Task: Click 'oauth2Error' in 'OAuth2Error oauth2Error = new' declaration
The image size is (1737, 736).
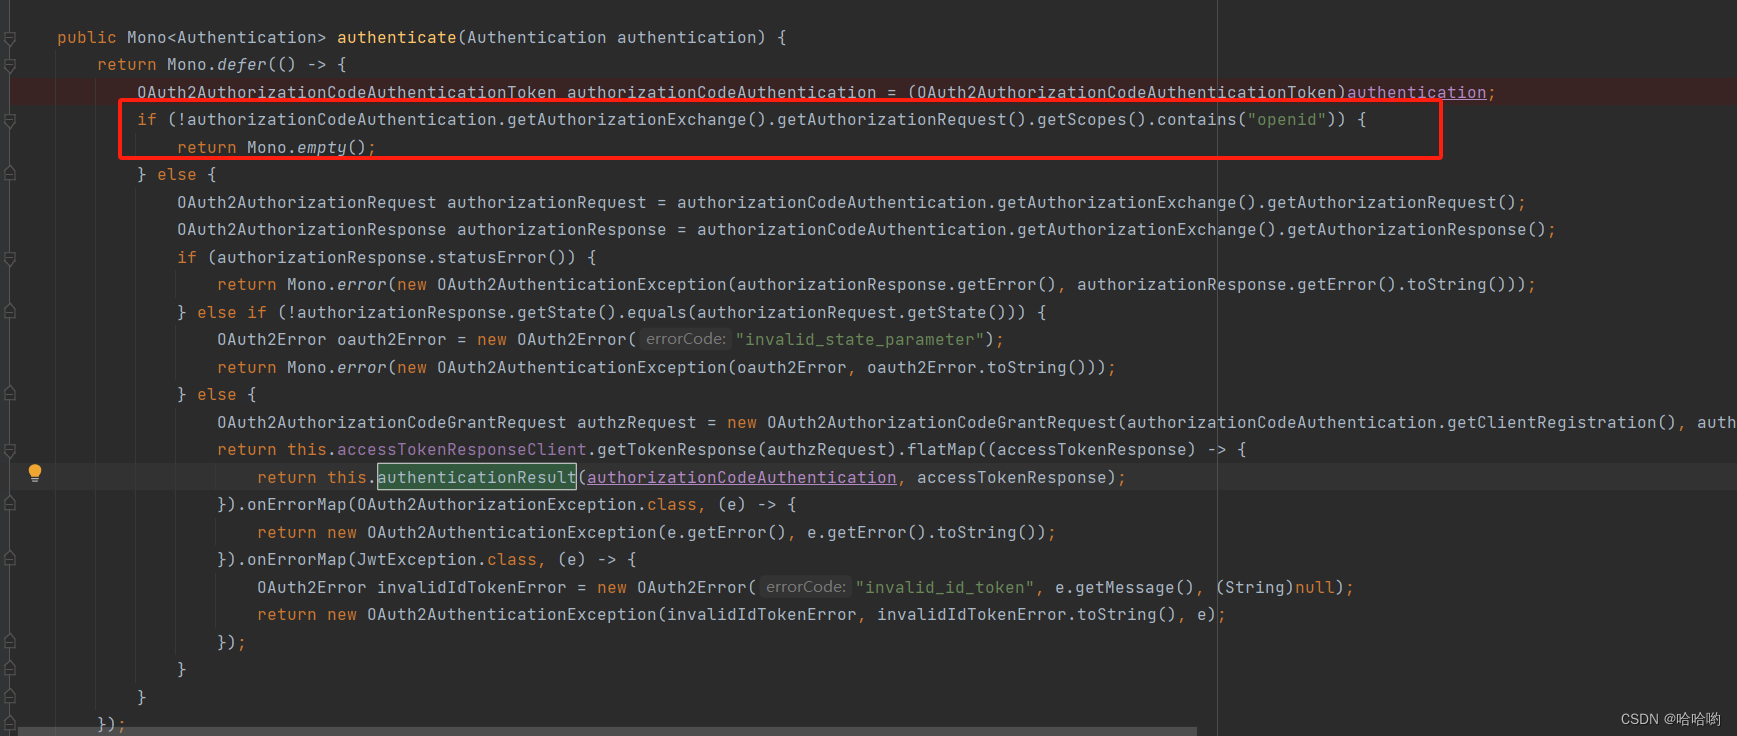Action: (x=391, y=340)
